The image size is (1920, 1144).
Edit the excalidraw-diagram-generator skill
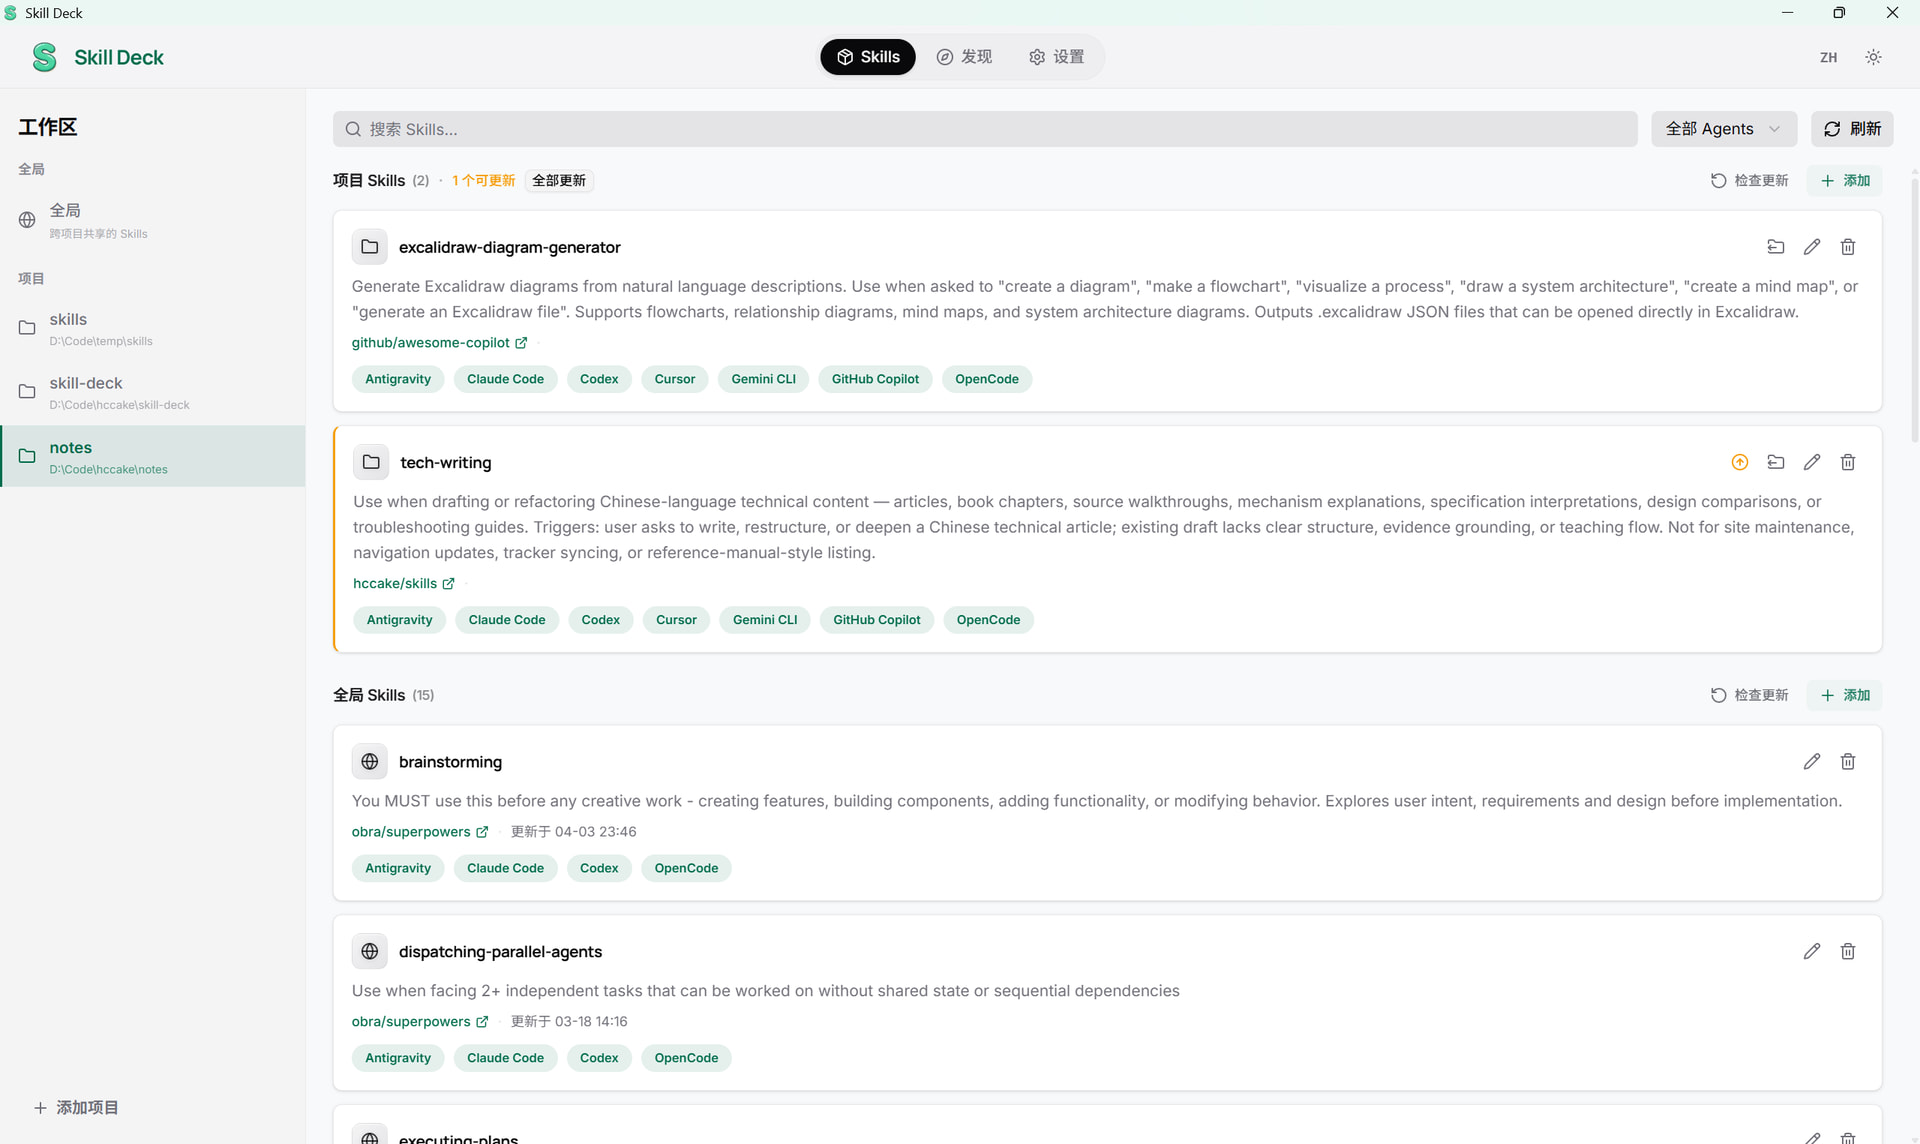pos(1811,247)
